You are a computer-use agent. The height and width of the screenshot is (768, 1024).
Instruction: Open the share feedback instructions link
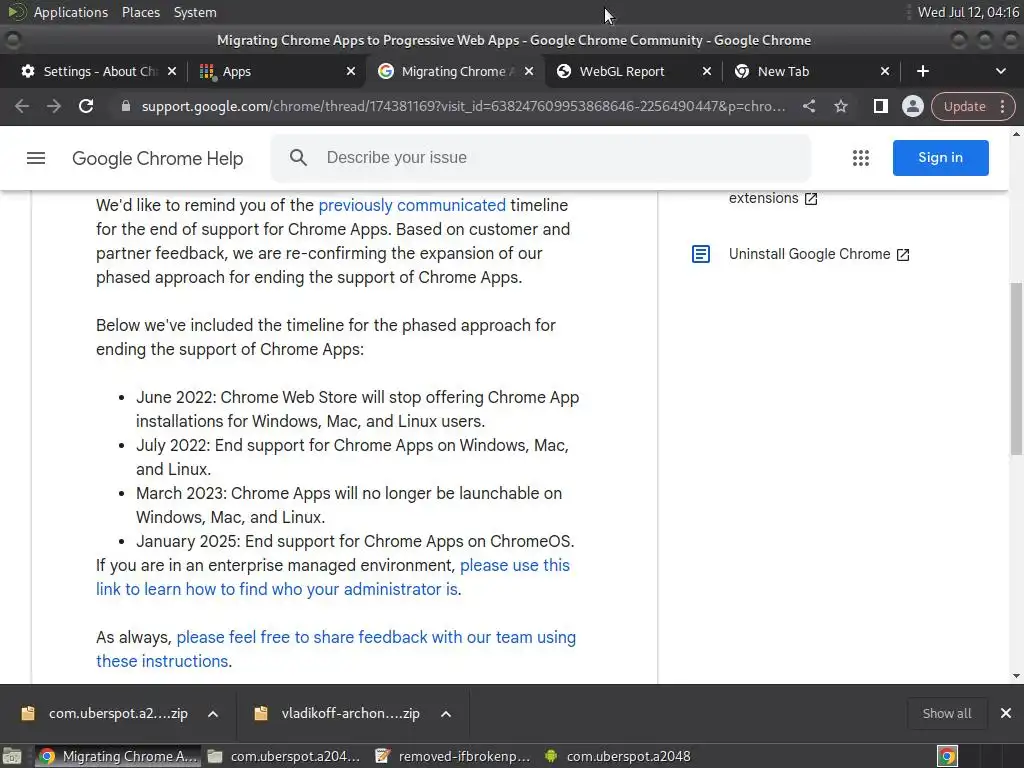coord(336,649)
